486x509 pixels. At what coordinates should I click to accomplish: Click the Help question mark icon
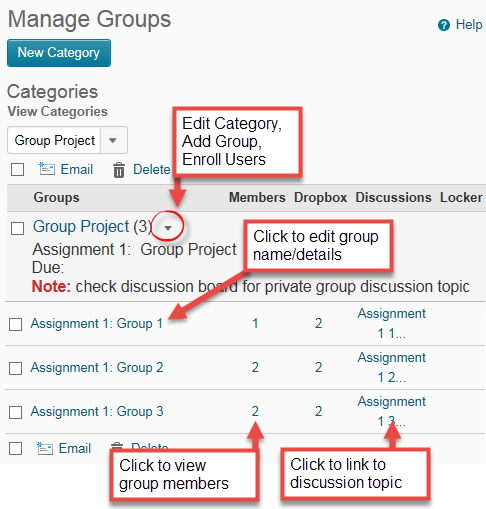[x=444, y=25]
